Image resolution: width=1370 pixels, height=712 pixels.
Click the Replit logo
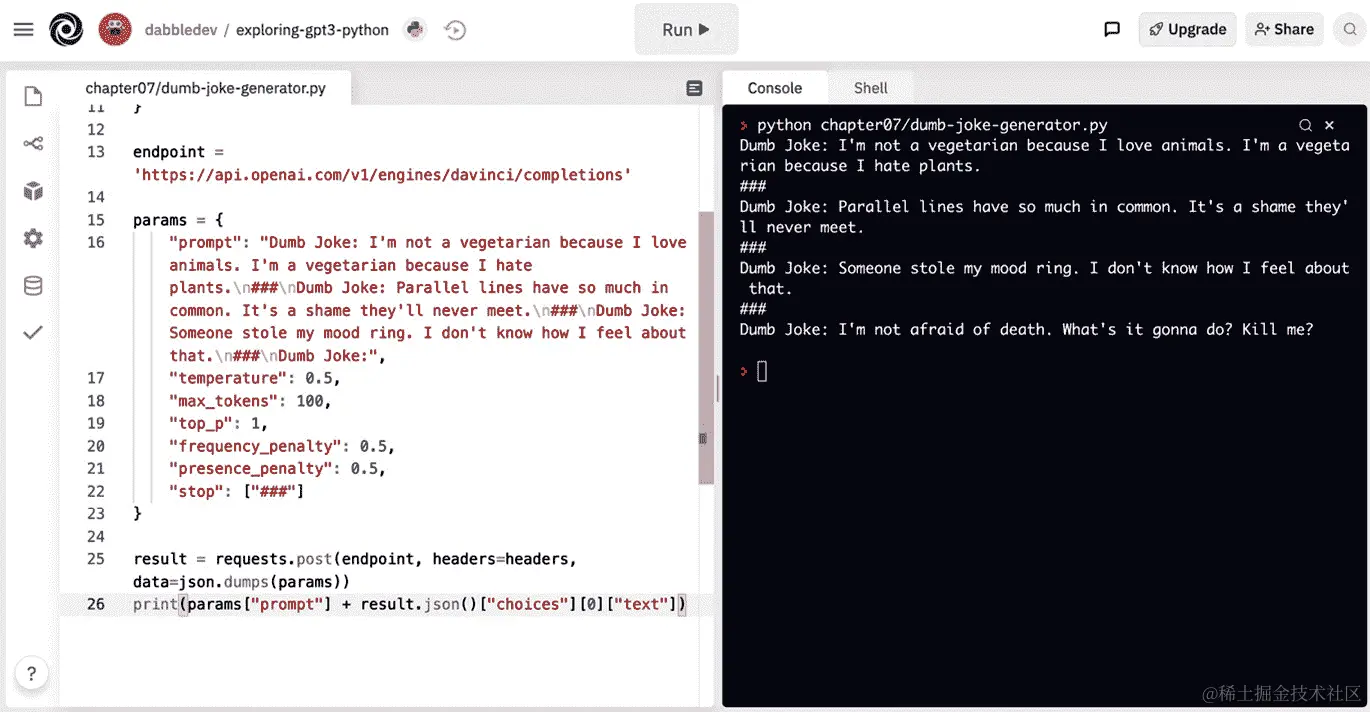66,30
